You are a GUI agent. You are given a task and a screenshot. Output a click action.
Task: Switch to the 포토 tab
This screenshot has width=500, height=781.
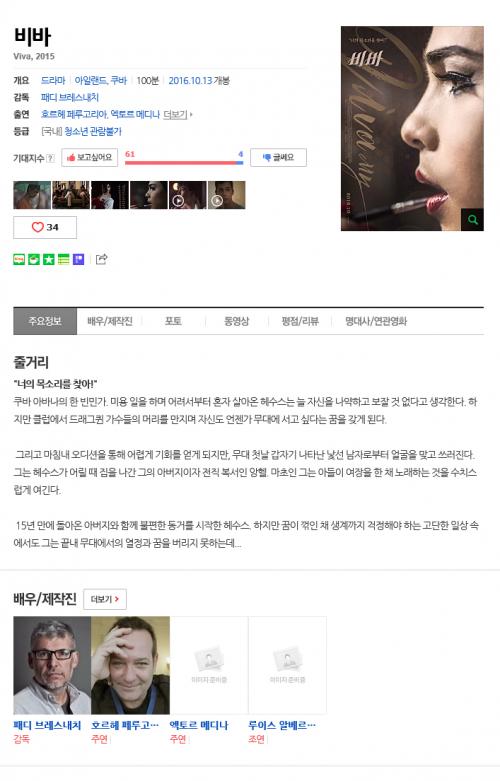[173, 321]
